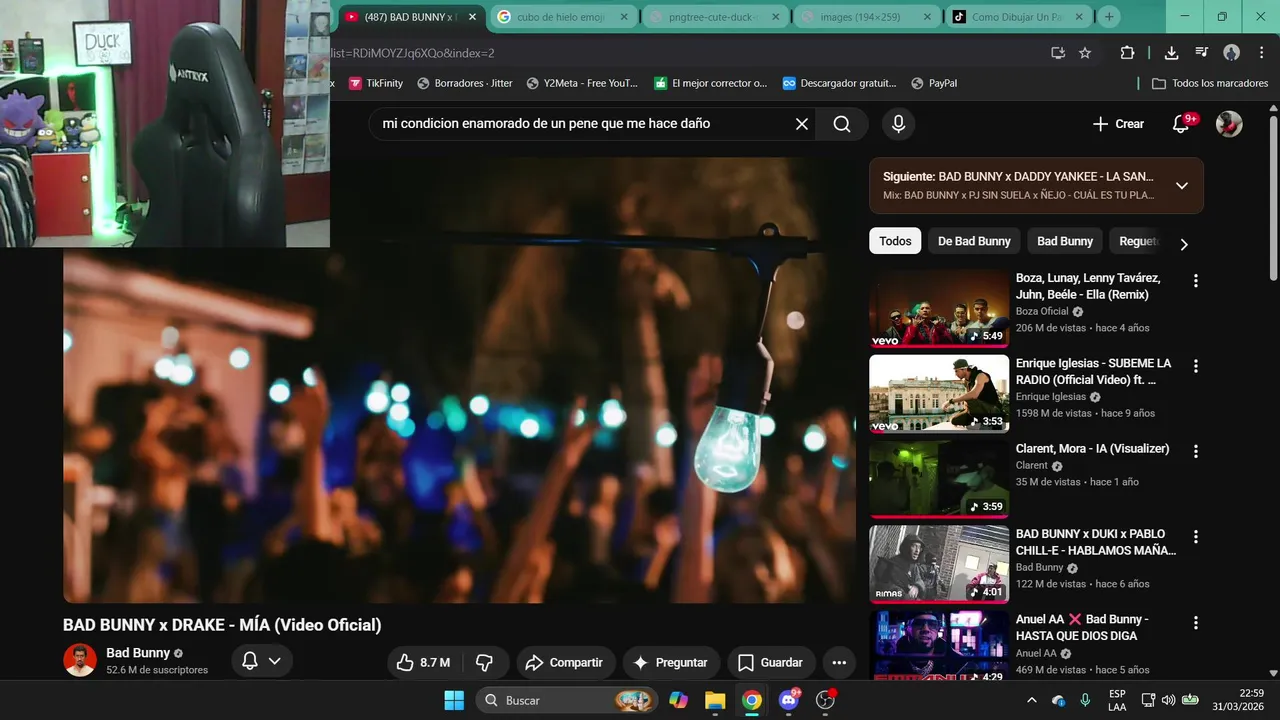This screenshot has width=1280, height=720.
Task: Open Chrome downloads icon
Action: coord(1171,53)
